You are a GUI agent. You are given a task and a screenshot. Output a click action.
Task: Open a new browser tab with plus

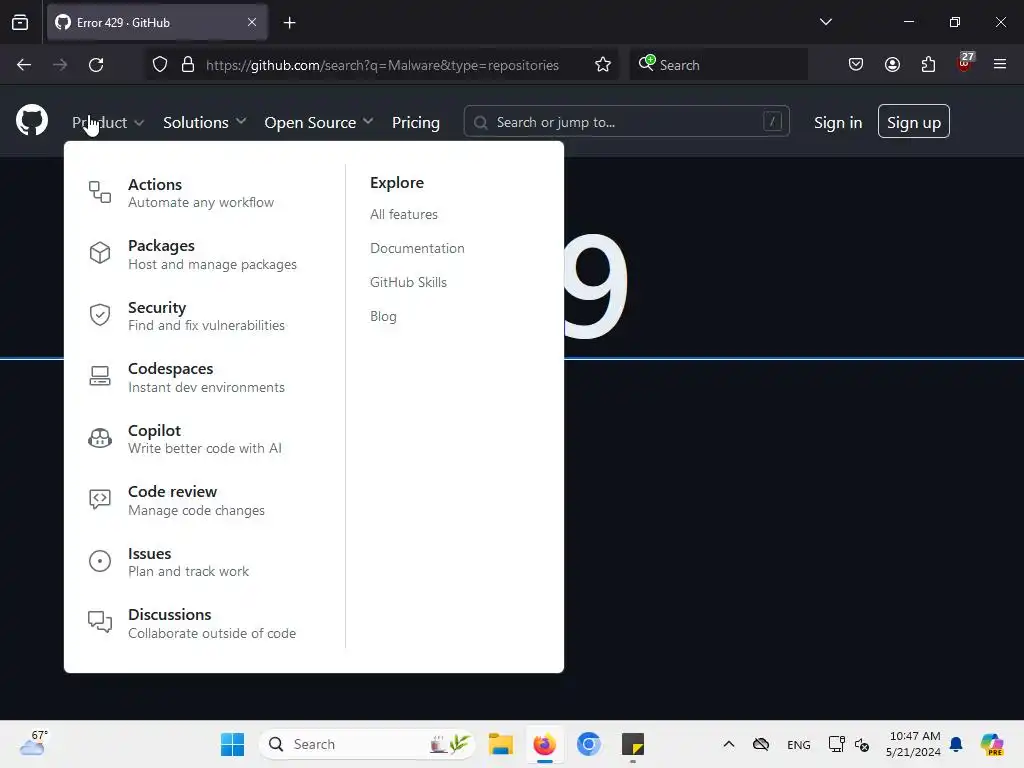coord(289,23)
